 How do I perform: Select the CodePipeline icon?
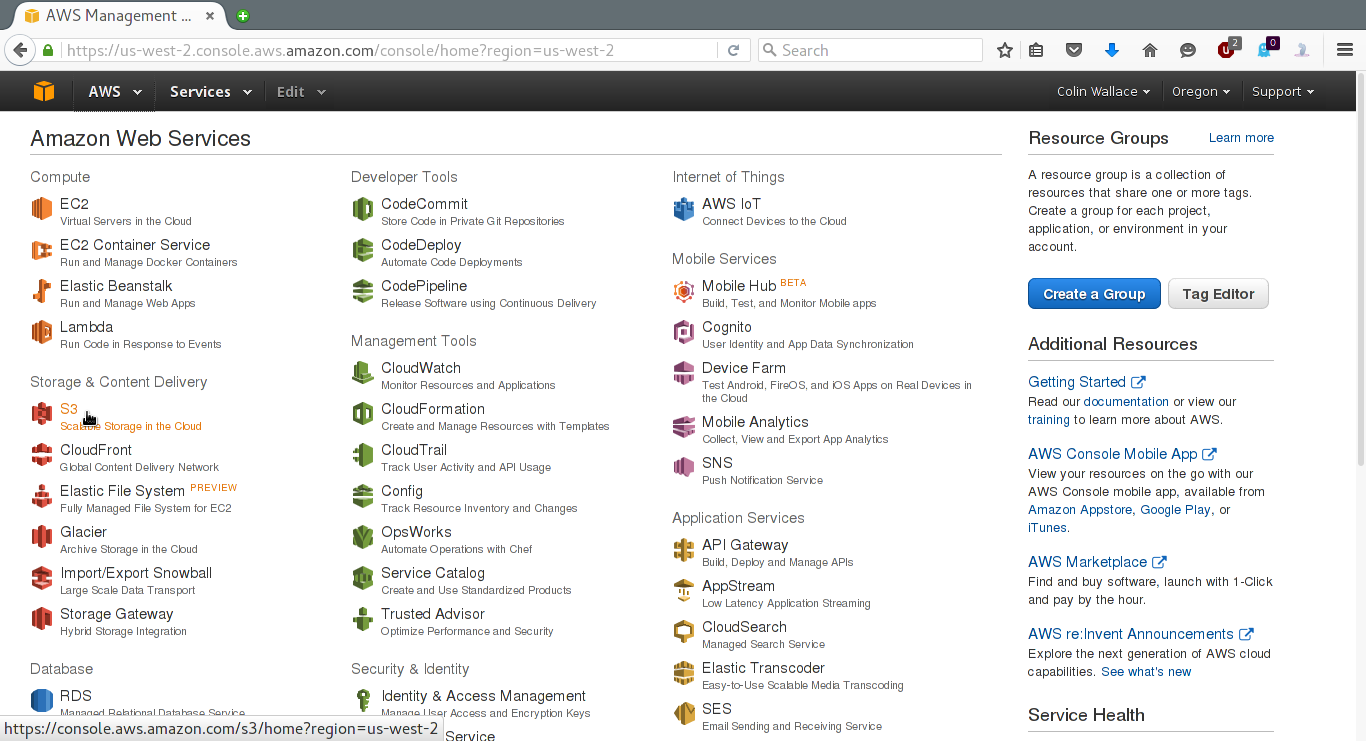[363, 291]
